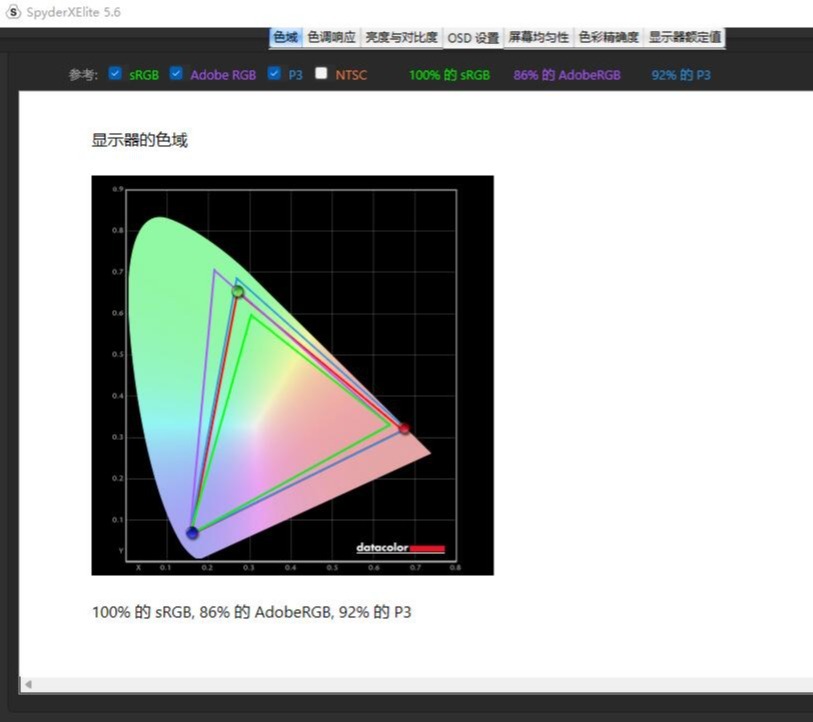Switch to the 显示器额定值 tab
Image resolution: width=813 pixels, height=722 pixels.
[x=684, y=38]
